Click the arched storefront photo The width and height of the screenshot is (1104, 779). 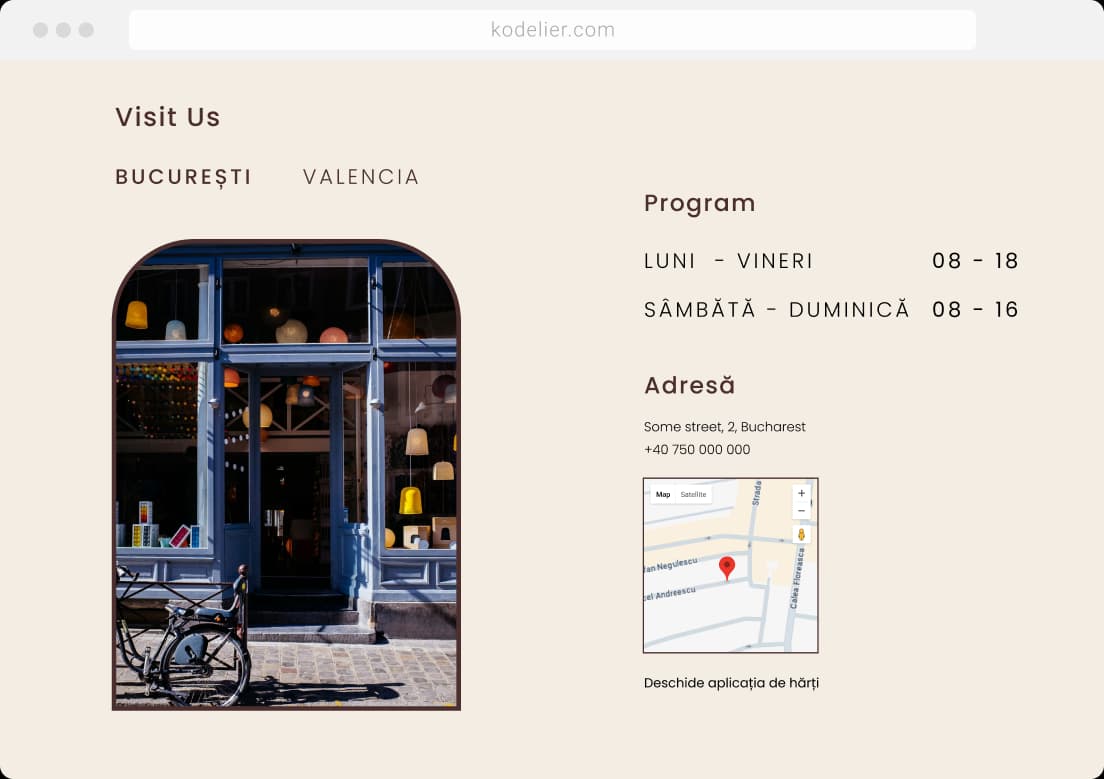click(287, 475)
